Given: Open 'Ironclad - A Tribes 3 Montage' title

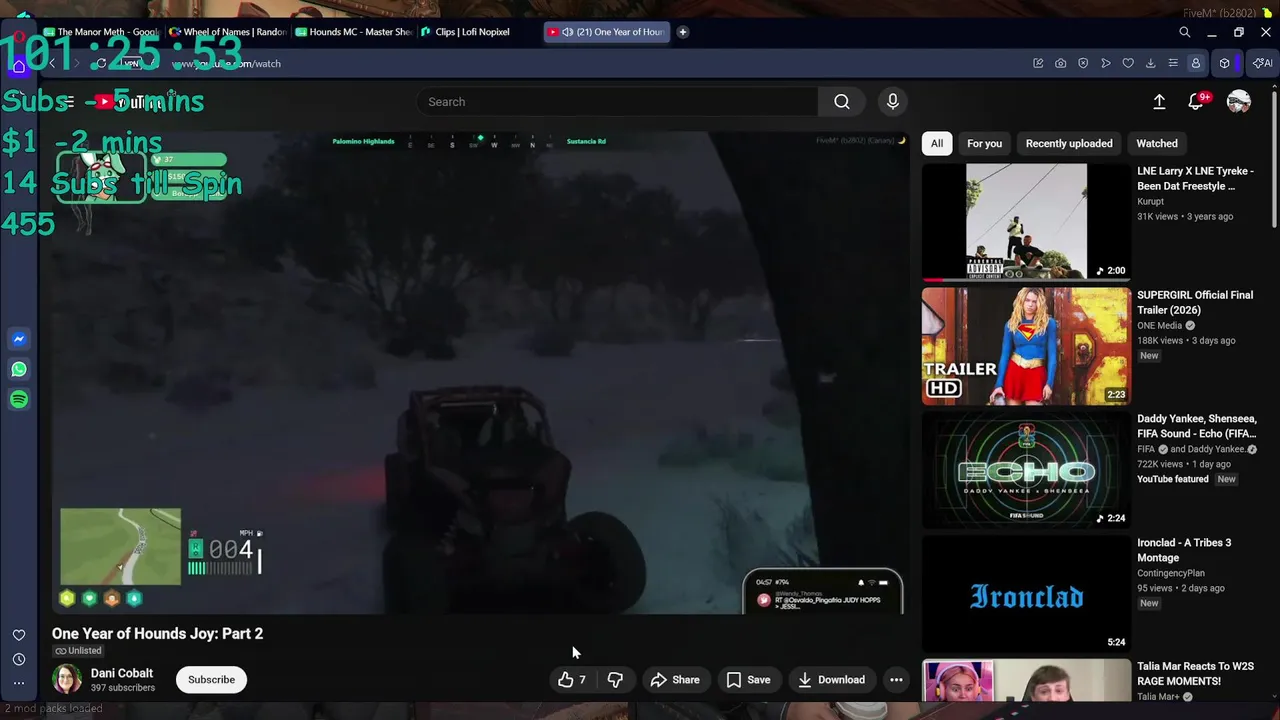Looking at the screenshot, I should click(1184, 550).
